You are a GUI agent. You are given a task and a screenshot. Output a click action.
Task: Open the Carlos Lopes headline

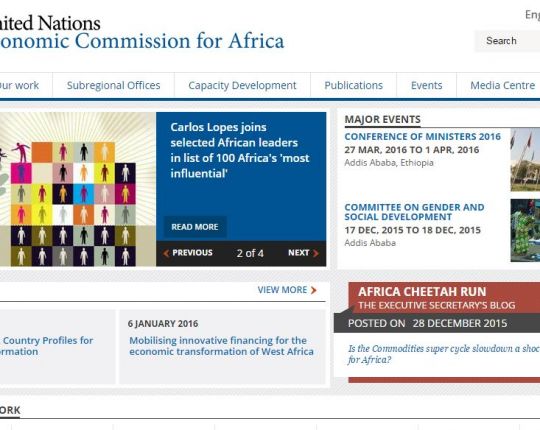[240, 150]
